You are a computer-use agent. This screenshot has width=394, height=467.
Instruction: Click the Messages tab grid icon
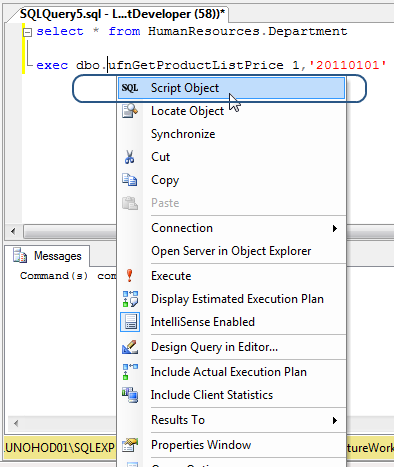(20, 255)
